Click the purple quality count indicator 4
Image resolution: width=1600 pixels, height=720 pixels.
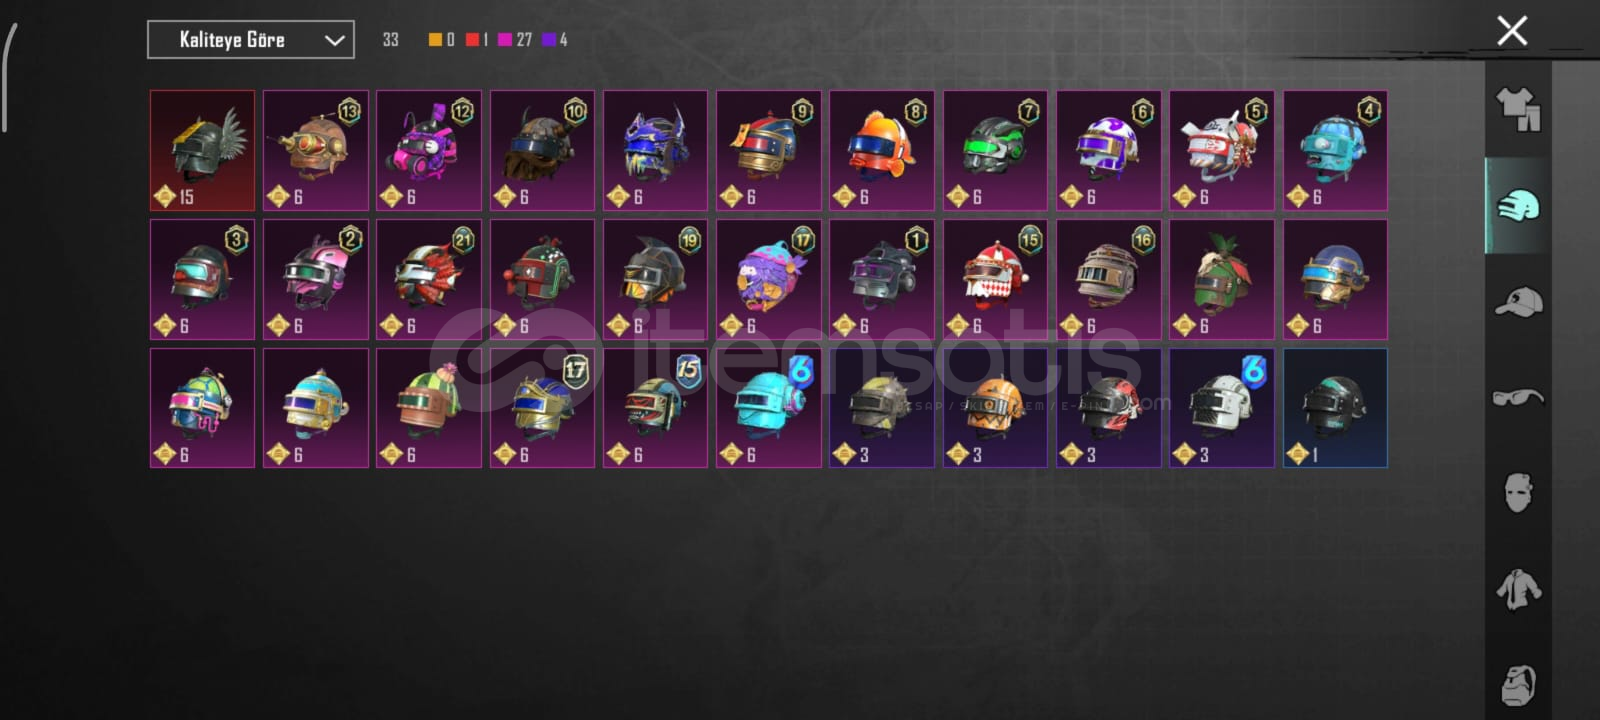555,40
